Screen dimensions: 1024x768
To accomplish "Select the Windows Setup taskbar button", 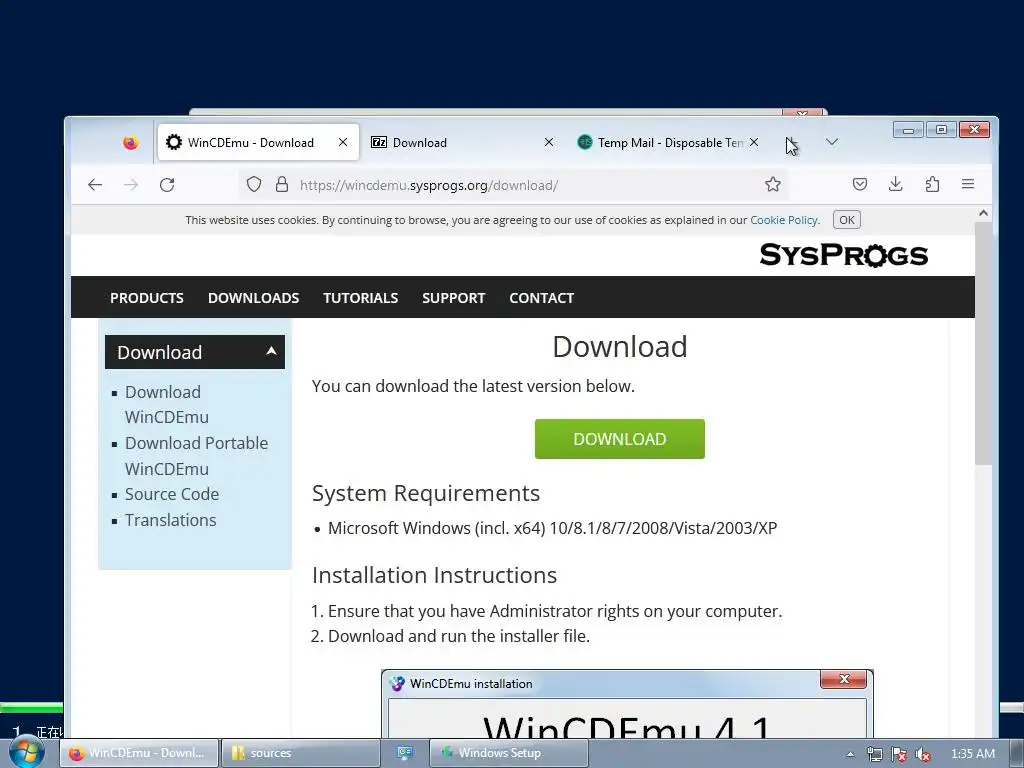I will coord(509,753).
